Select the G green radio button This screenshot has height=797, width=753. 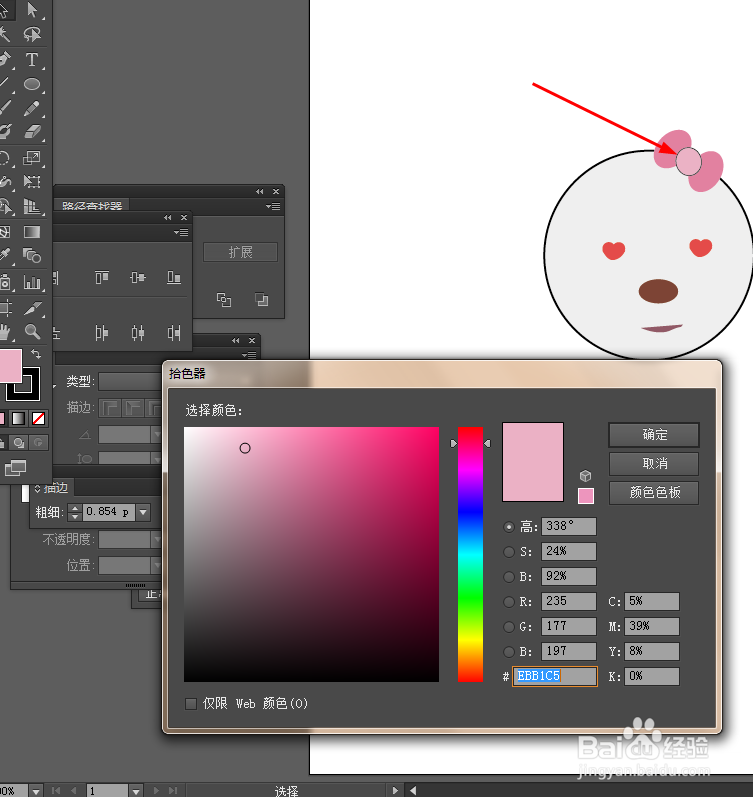point(508,626)
